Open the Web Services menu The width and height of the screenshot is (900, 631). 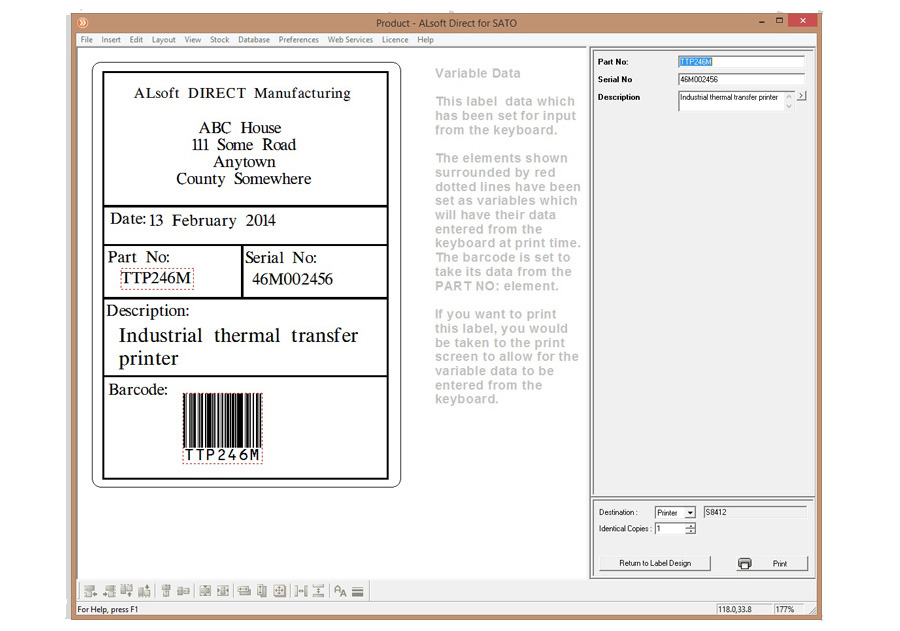(x=350, y=40)
